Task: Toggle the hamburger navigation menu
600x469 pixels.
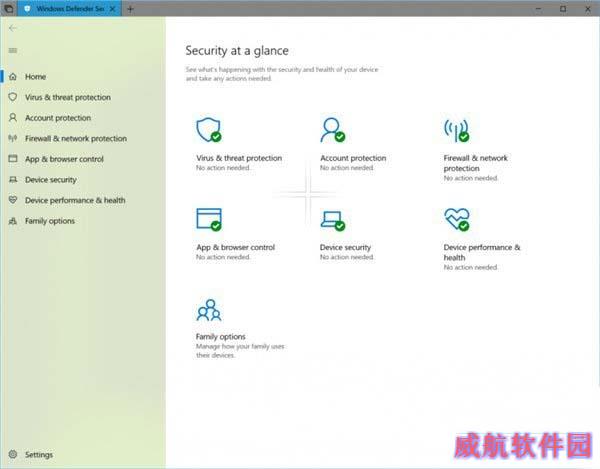Action: coord(13,50)
